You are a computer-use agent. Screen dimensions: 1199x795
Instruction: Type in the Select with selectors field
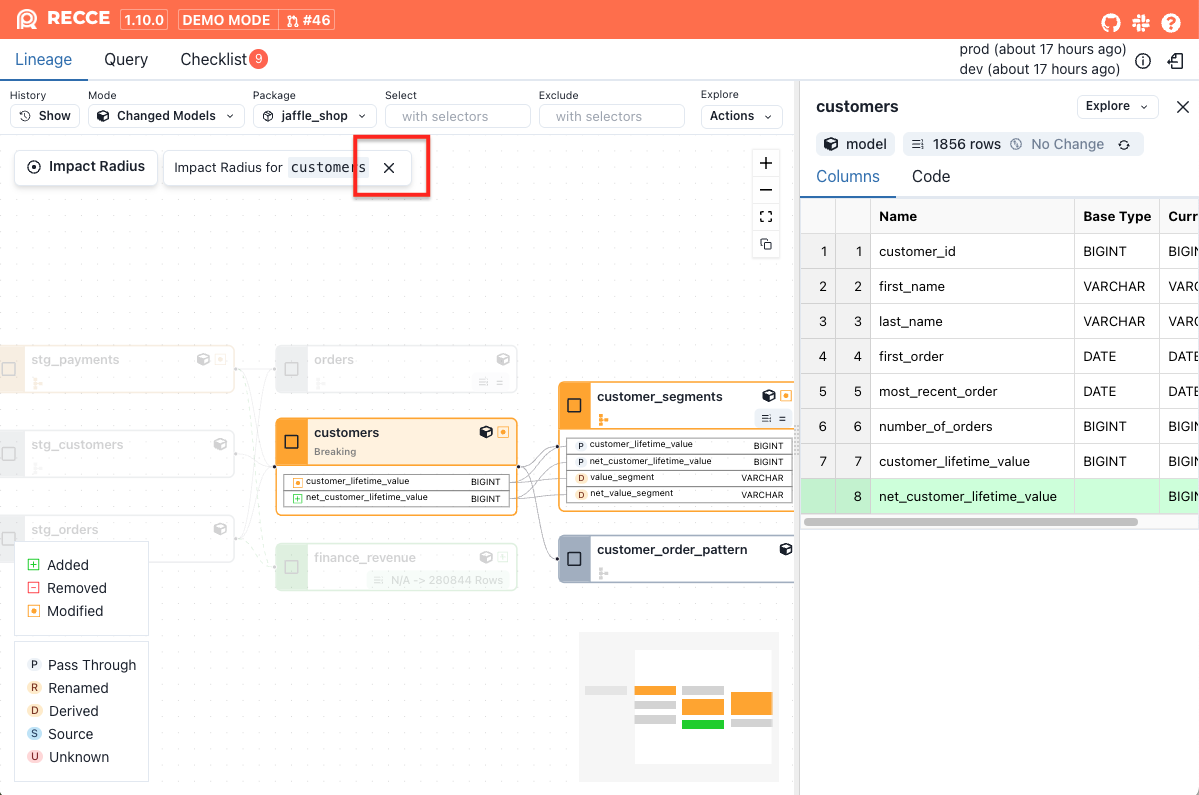(x=457, y=116)
